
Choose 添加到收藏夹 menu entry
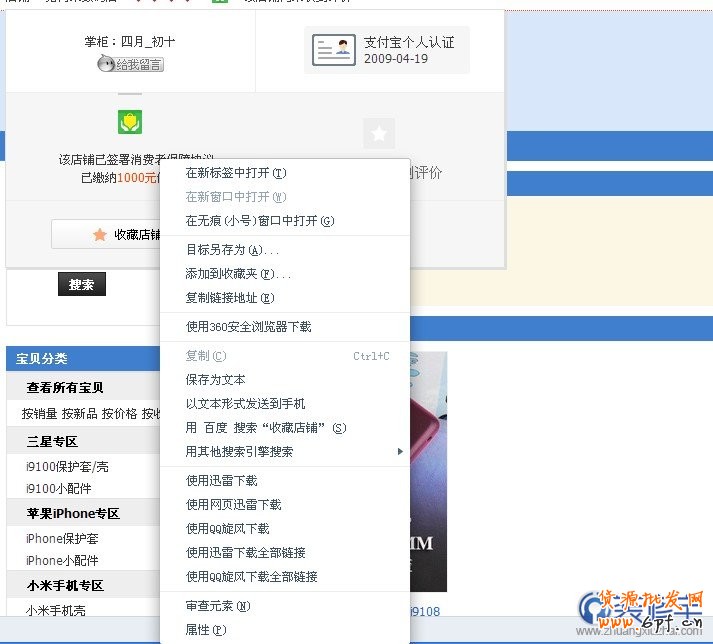(x=285, y=274)
